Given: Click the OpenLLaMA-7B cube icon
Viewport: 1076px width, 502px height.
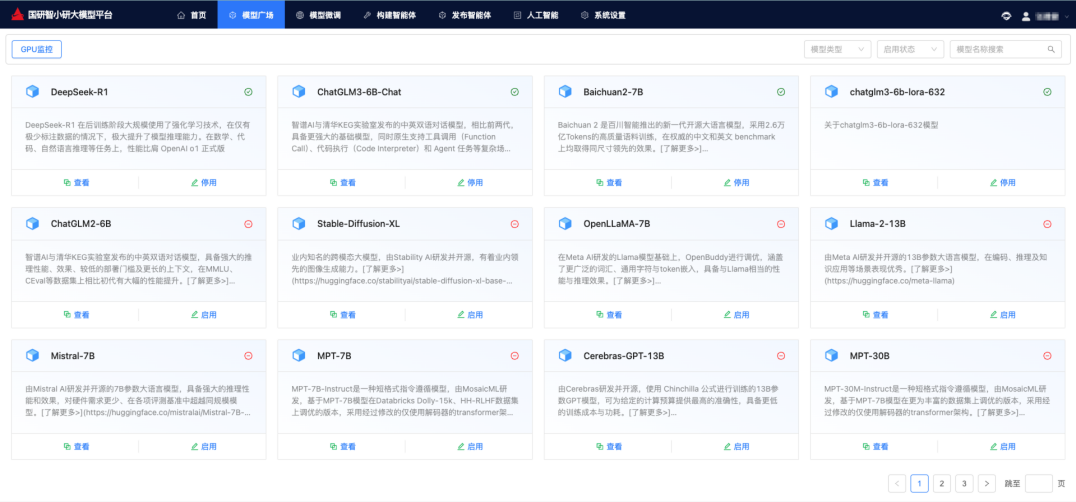Looking at the screenshot, I should [x=565, y=224].
